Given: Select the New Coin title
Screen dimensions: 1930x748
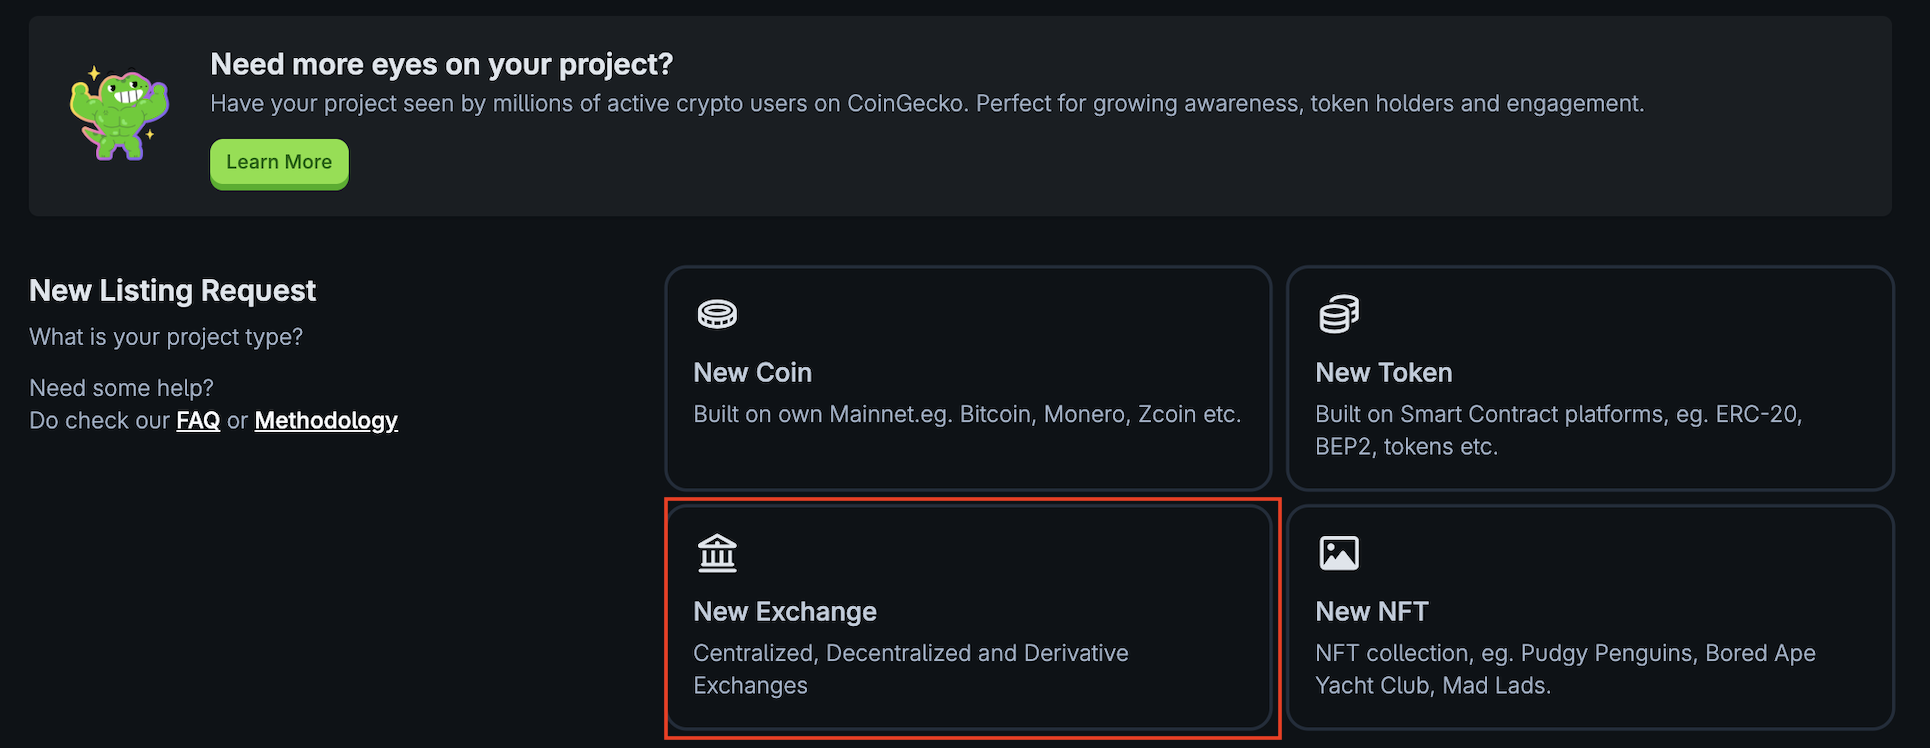Looking at the screenshot, I should pos(752,373).
